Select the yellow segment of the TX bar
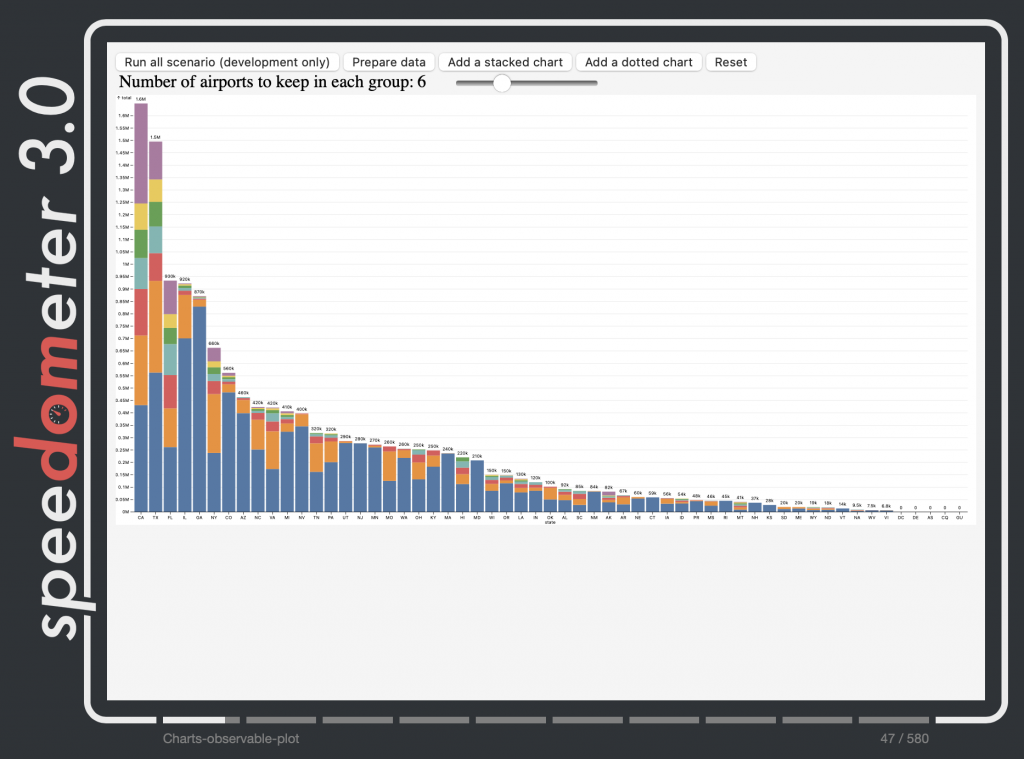 click(x=155, y=190)
